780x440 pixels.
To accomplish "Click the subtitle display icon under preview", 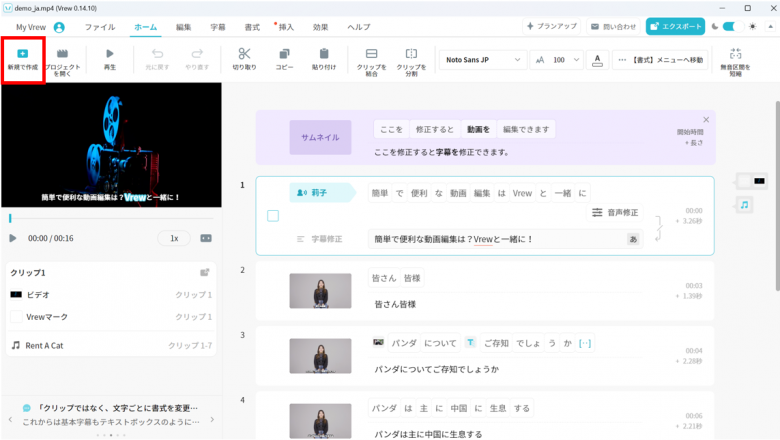I will pos(206,238).
